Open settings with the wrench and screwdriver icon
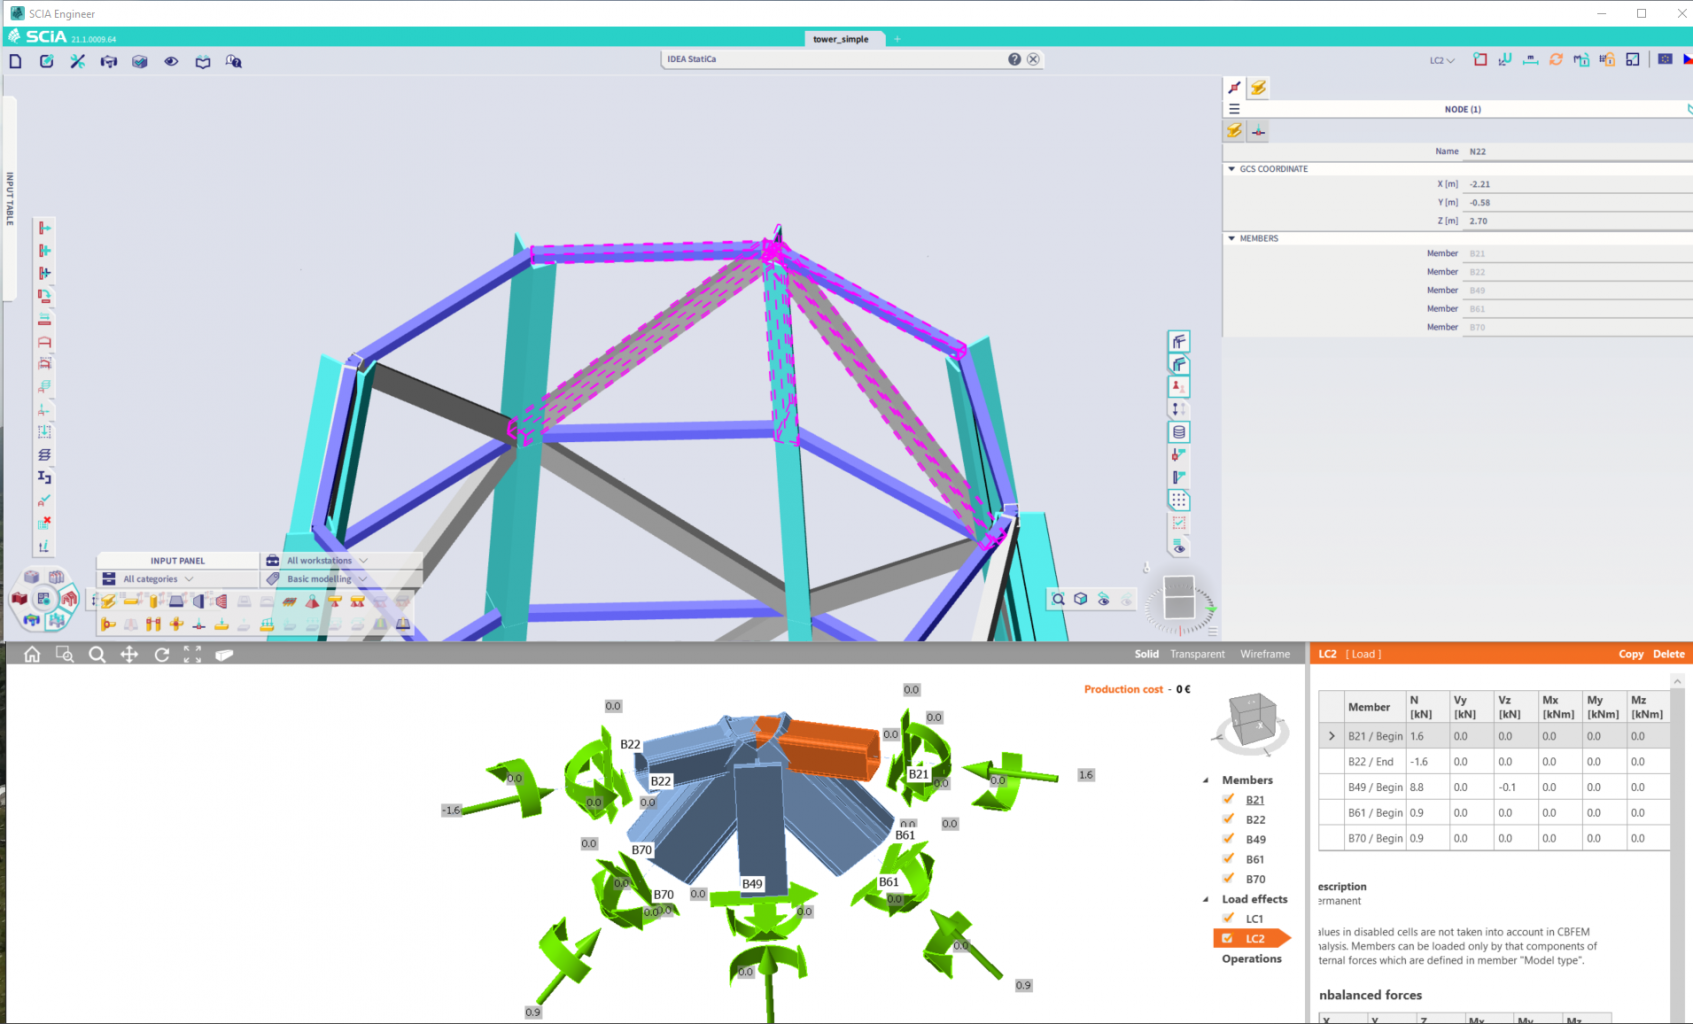The width and height of the screenshot is (1693, 1024). coord(77,61)
